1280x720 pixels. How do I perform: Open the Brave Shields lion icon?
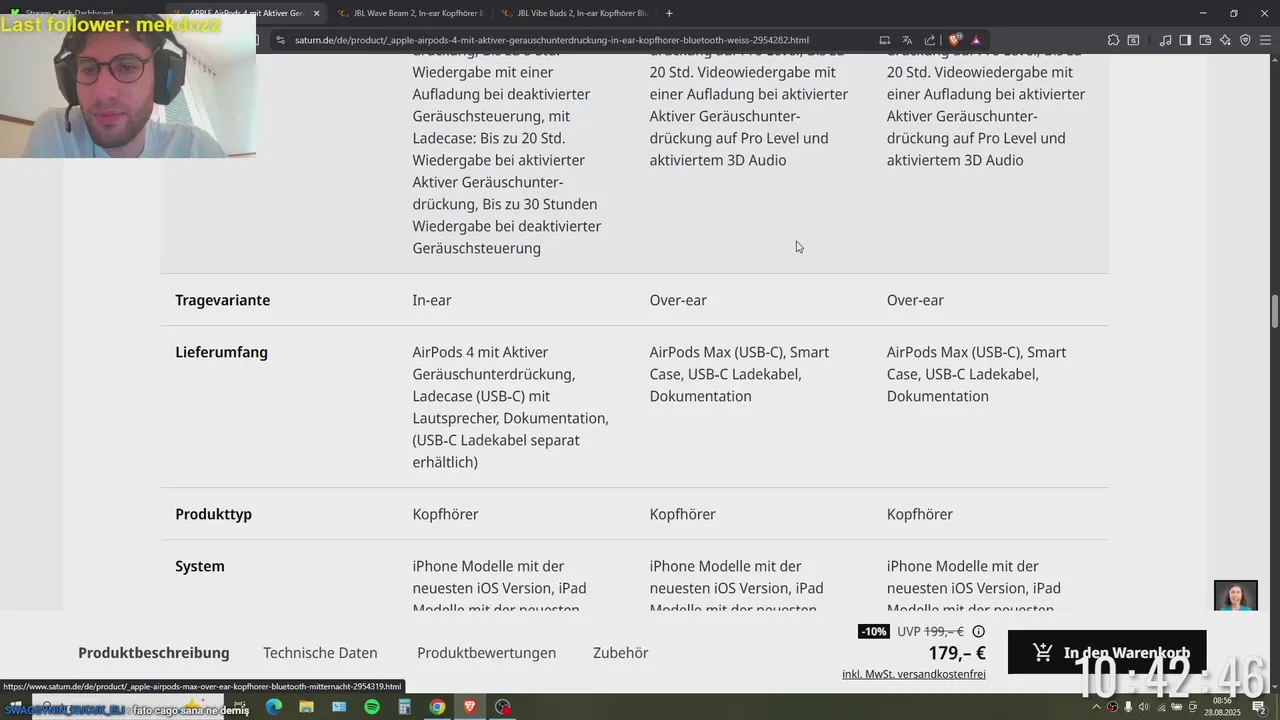pyautogui.click(x=955, y=40)
